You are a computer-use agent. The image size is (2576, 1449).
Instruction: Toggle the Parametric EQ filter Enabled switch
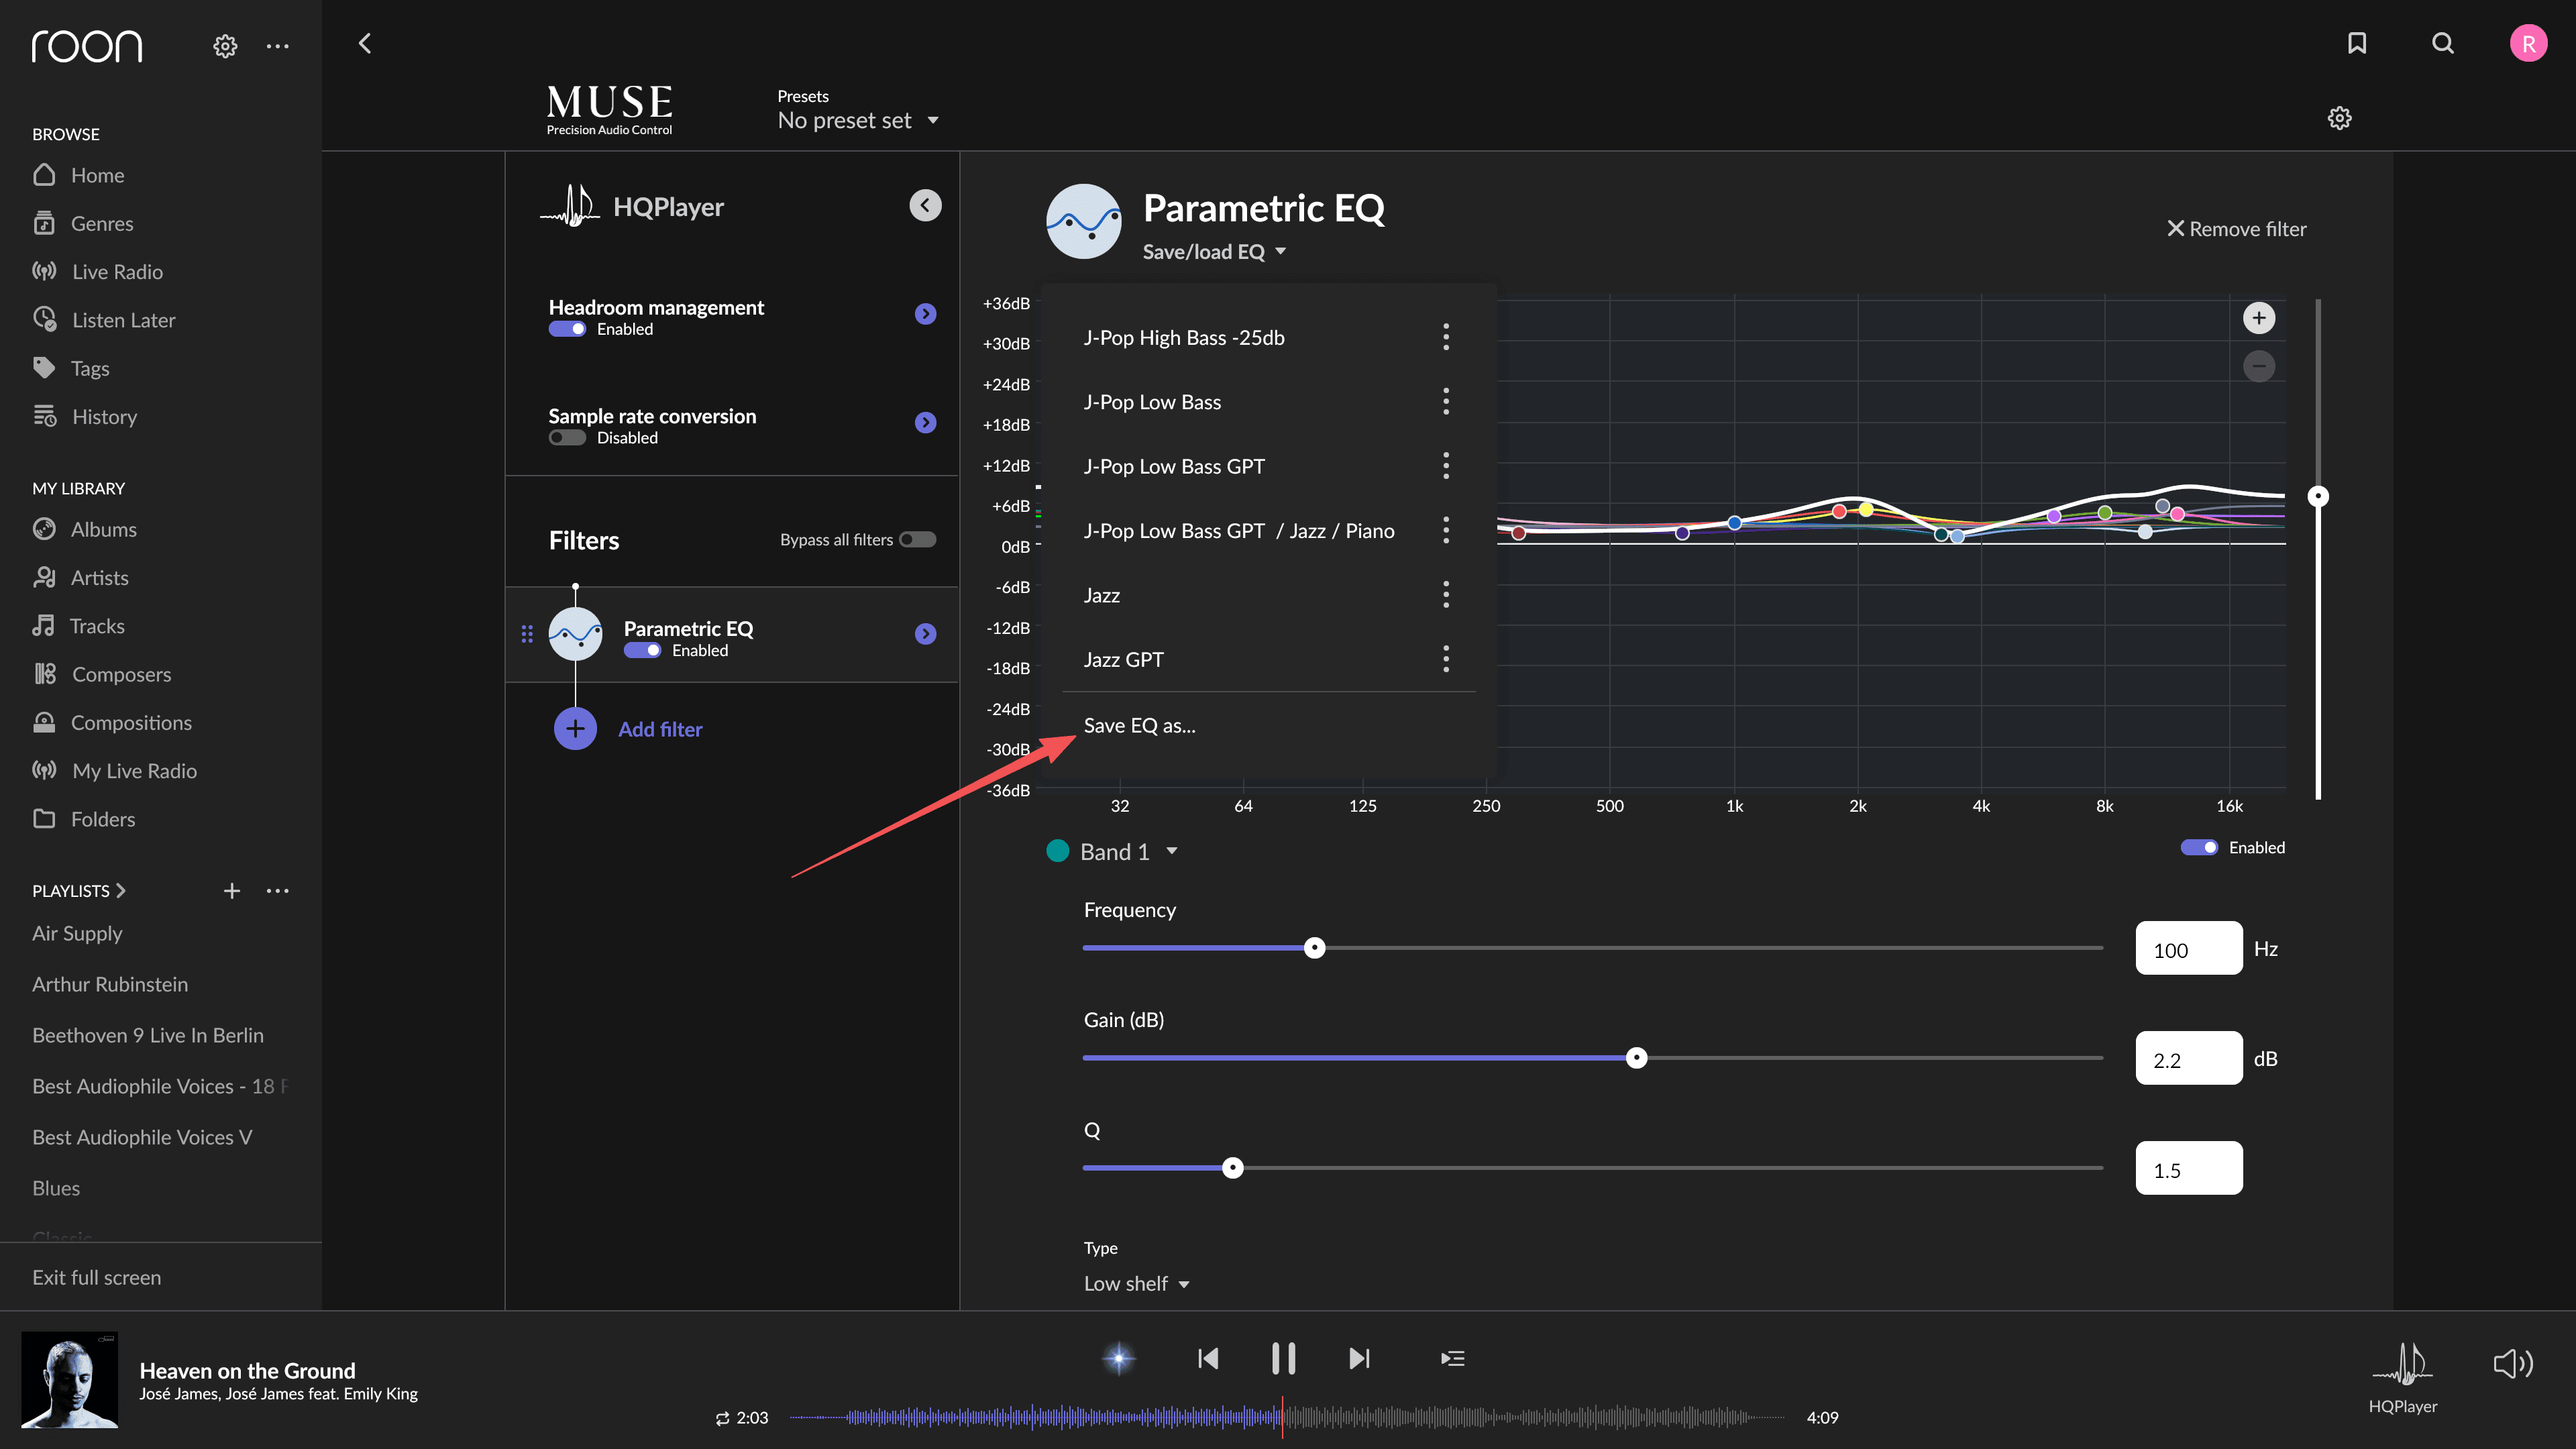642,650
